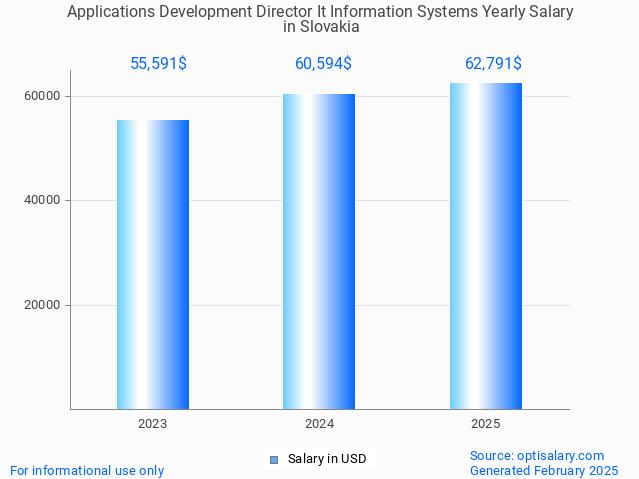639x479 pixels.
Task: Click the 20000 y-axis tick label
Action: [43, 305]
